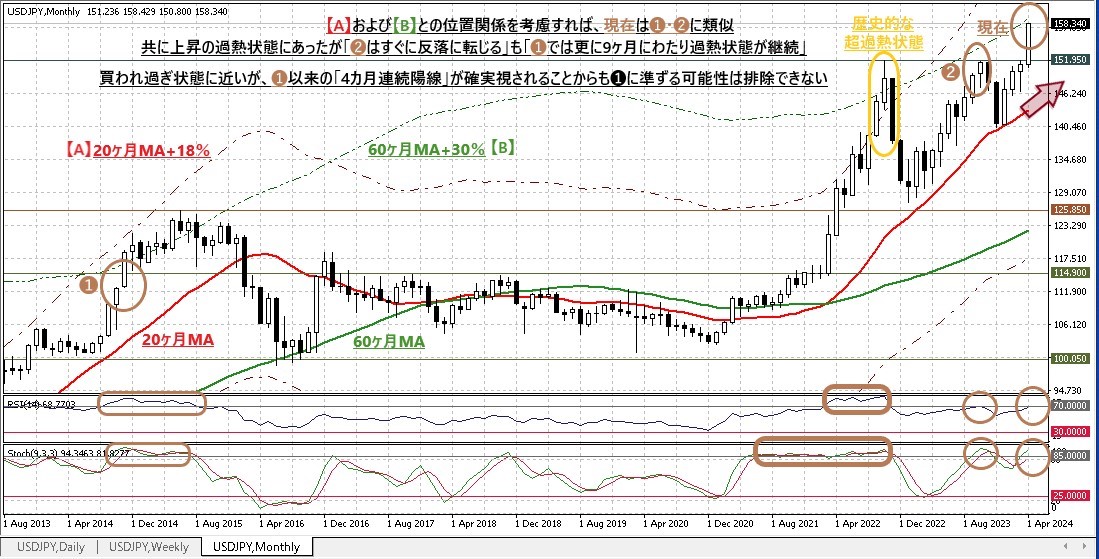Click the 100.050 horizontal level price tag
Viewport: 1099px width, 559px height.
pyautogui.click(x=1070, y=358)
